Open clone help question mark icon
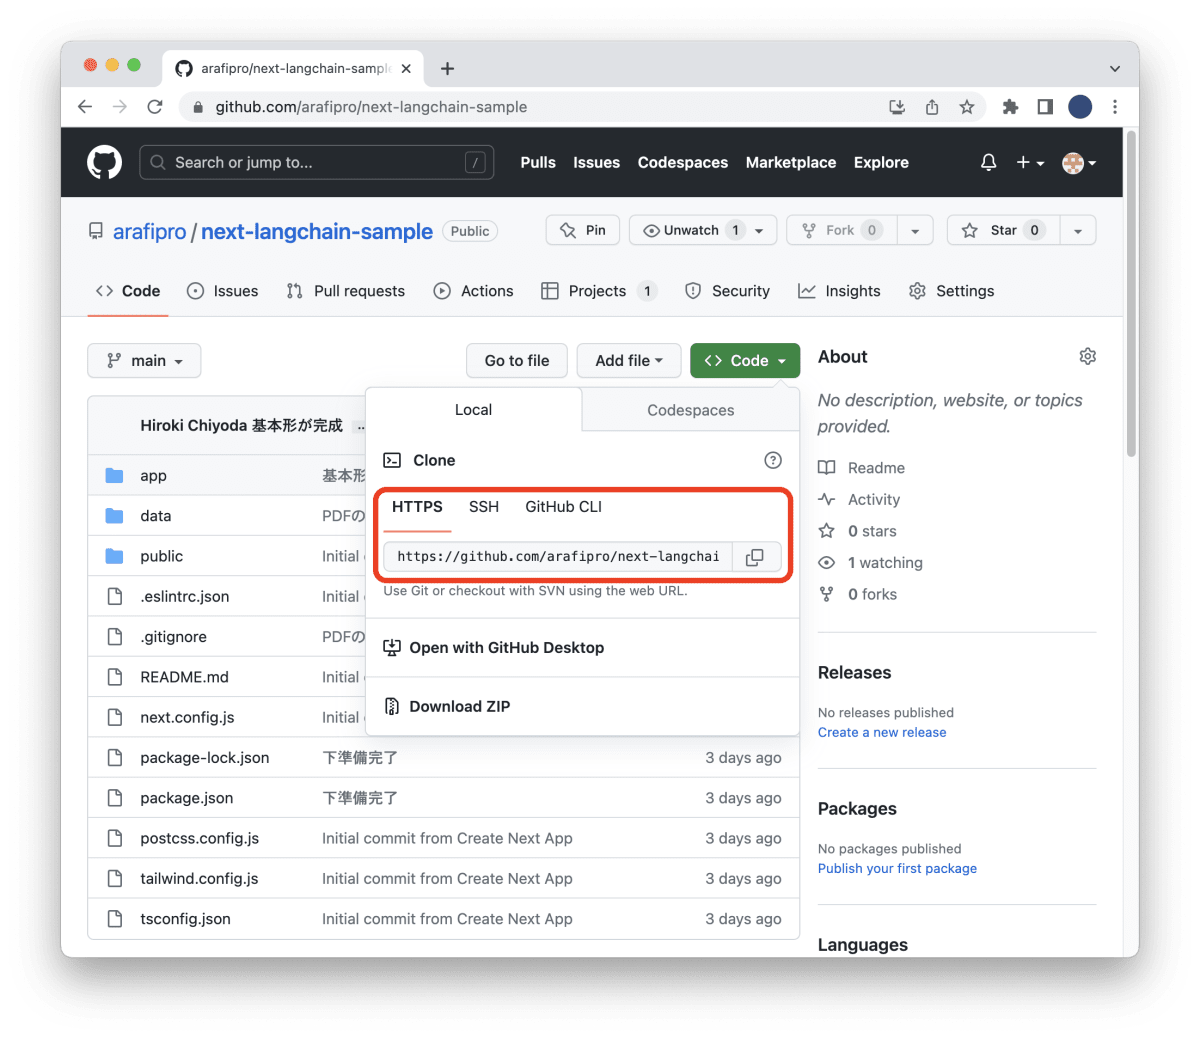The width and height of the screenshot is (1200, 1038). (773, 460)
